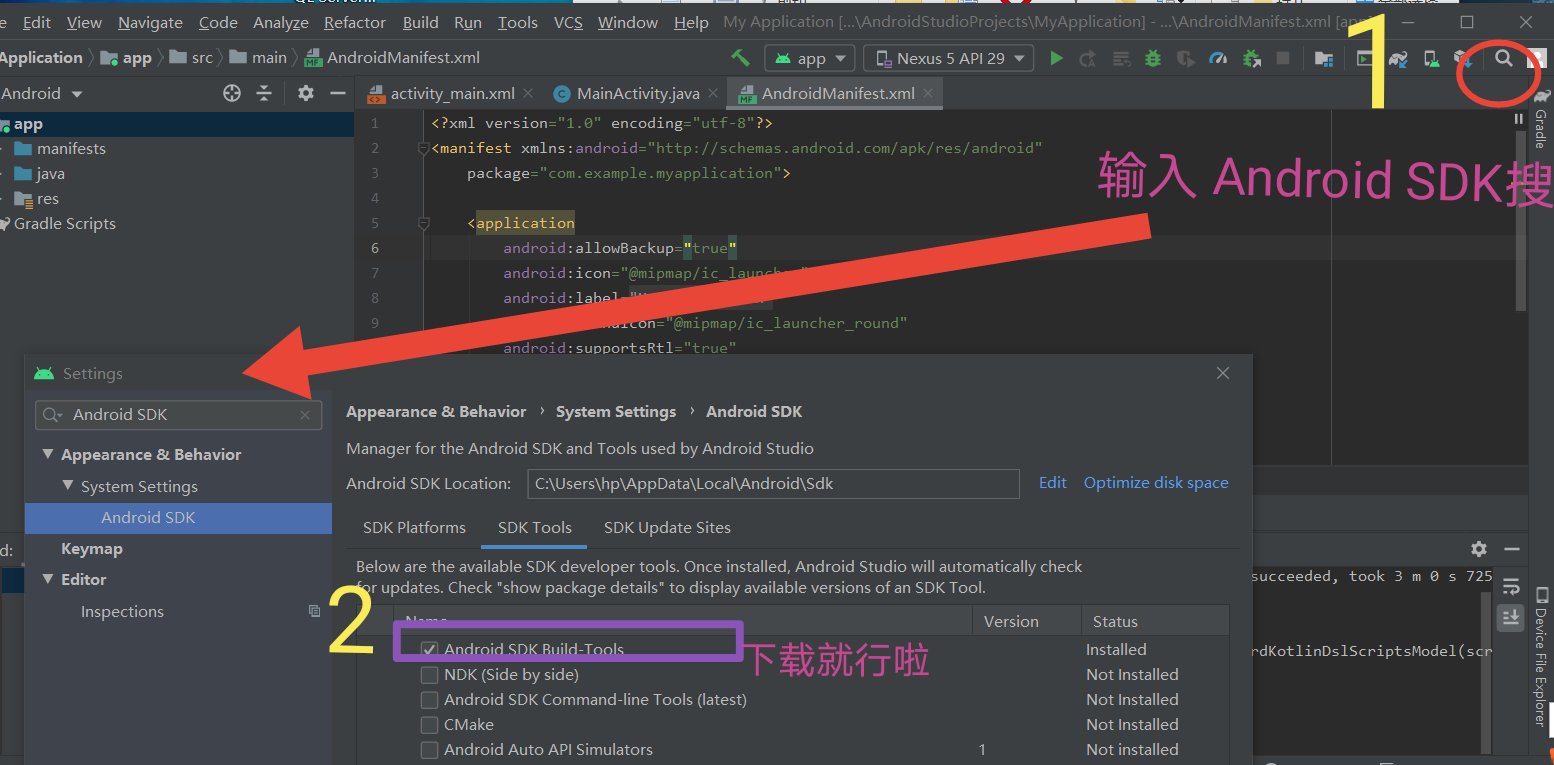Collapse the Editor settings group
Viewport: 1554px width, 765px height.
(47, 579)
